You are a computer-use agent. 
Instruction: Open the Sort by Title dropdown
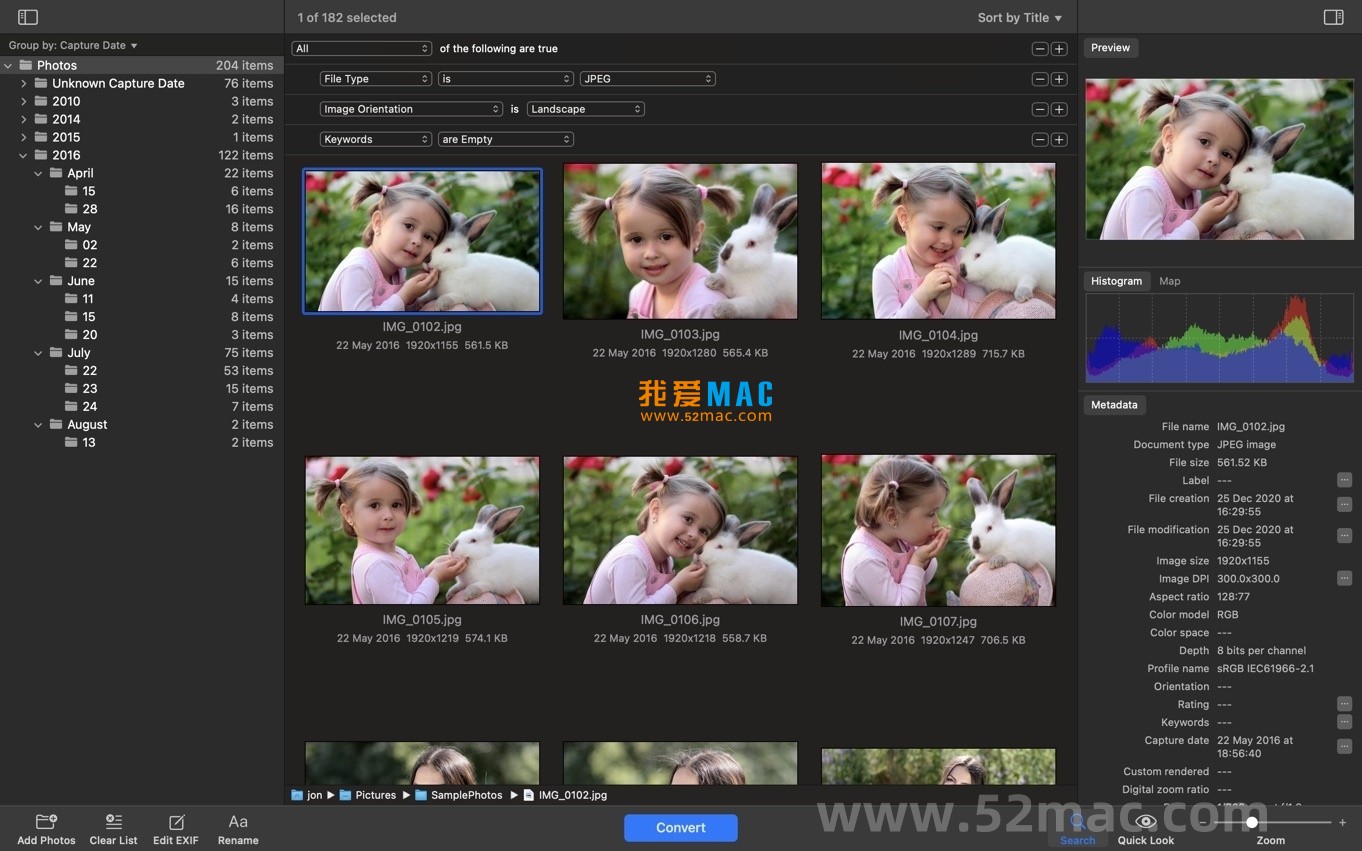(x=1018, y=17)
